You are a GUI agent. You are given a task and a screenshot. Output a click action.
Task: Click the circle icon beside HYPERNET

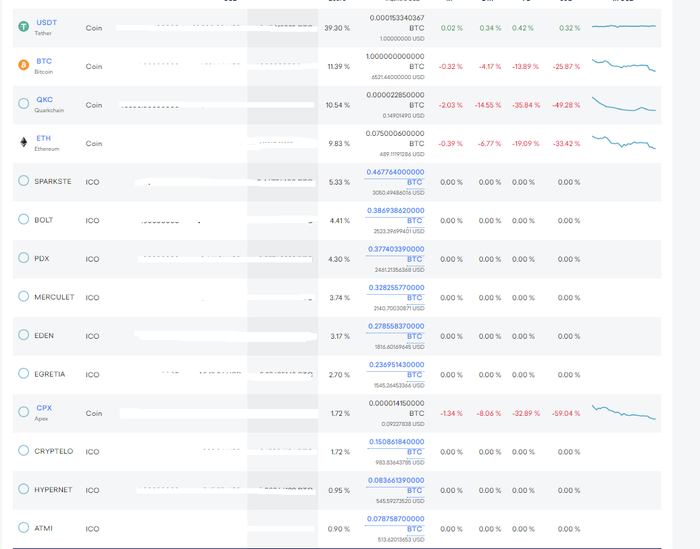pos(24,489)
